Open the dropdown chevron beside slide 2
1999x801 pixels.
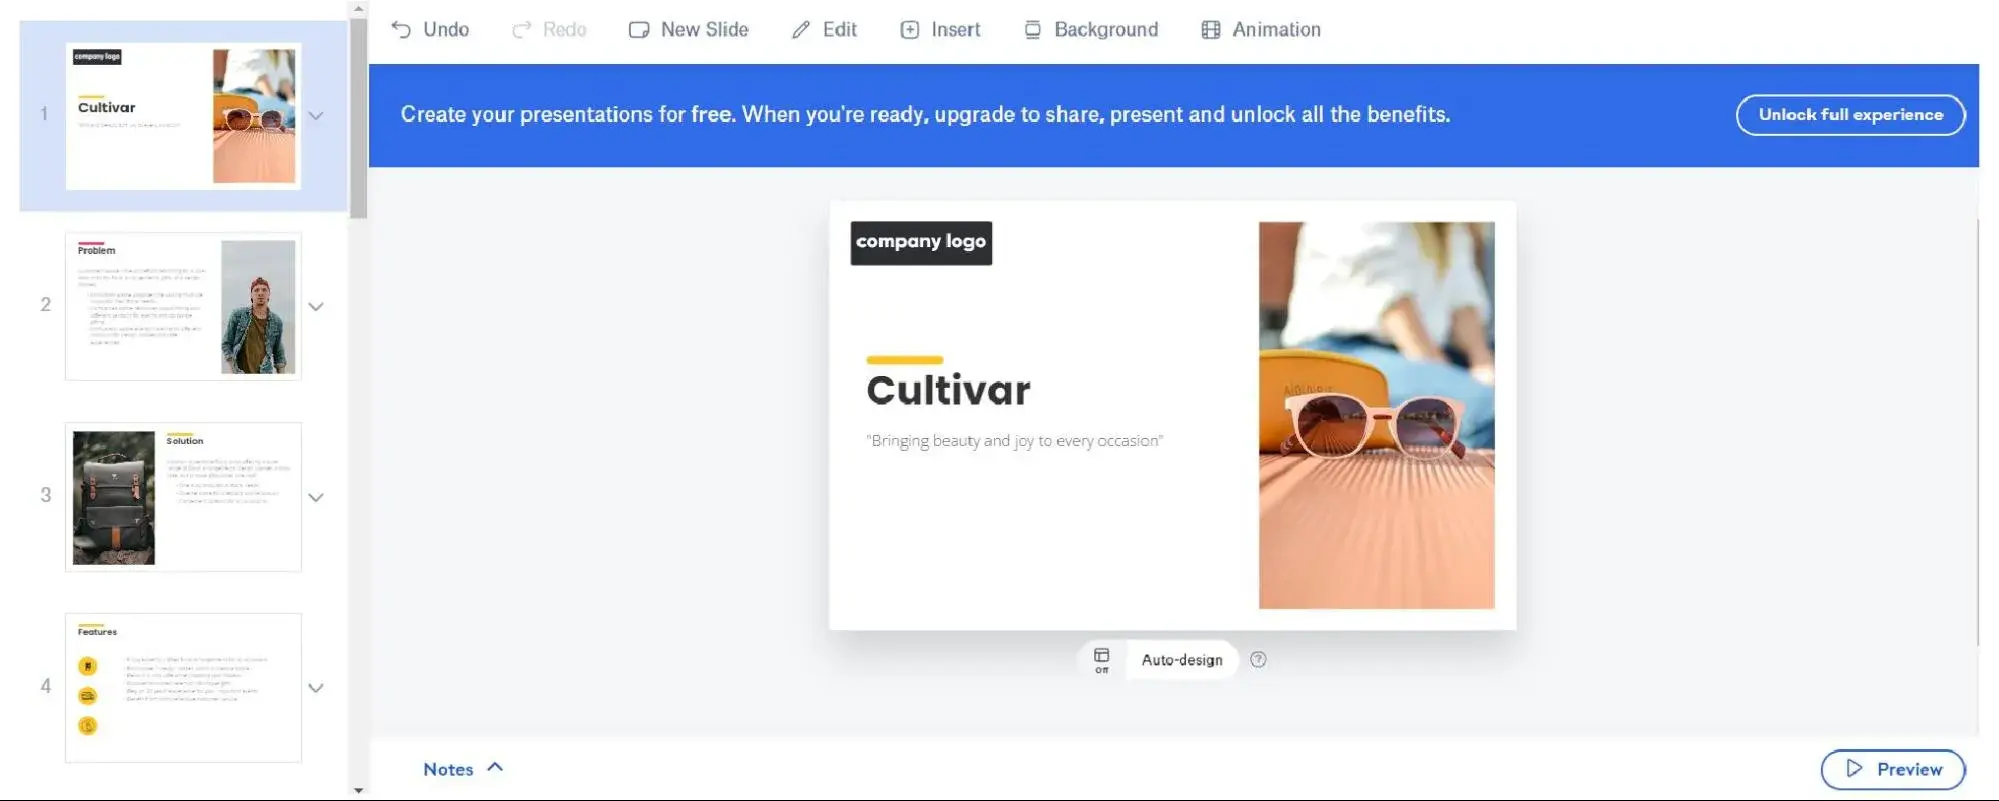pos(316,307)
